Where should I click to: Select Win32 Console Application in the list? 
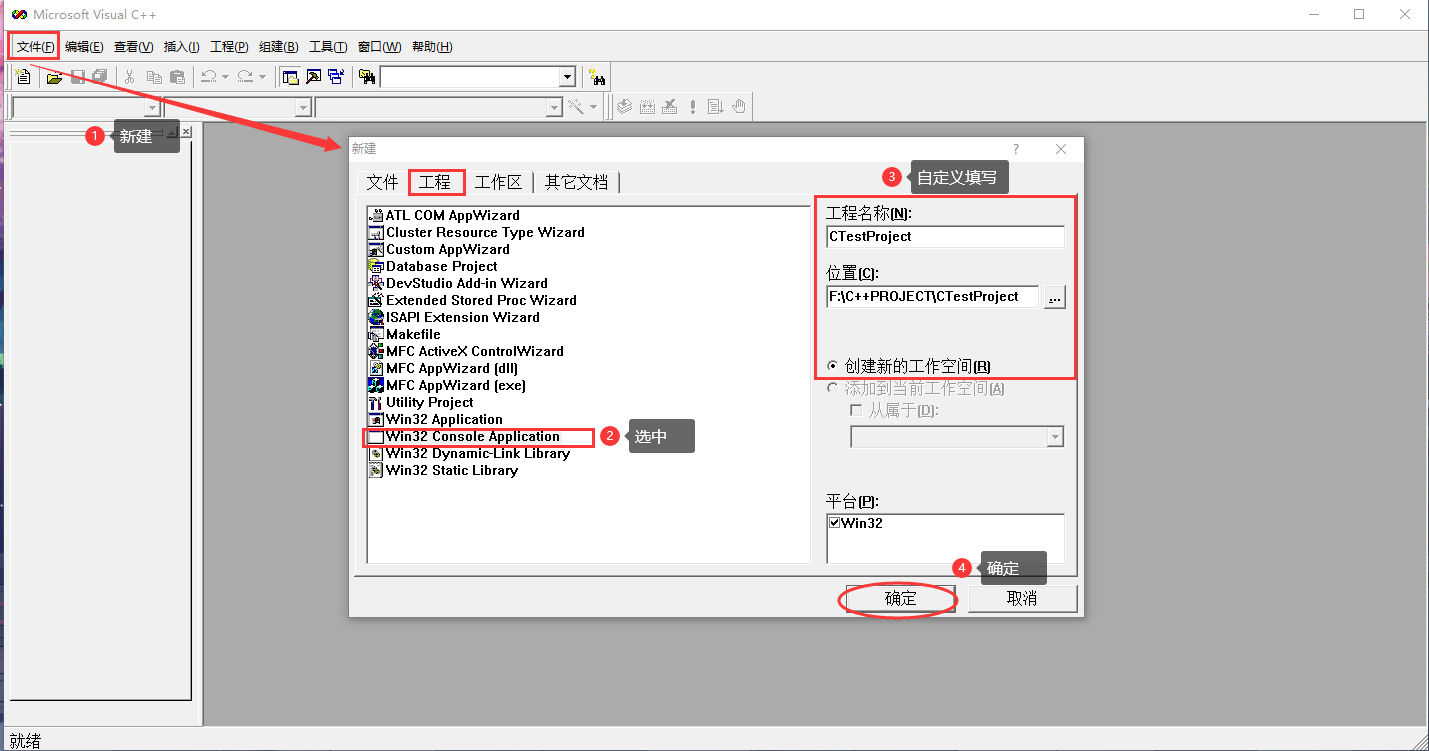[x=473, y=436]
